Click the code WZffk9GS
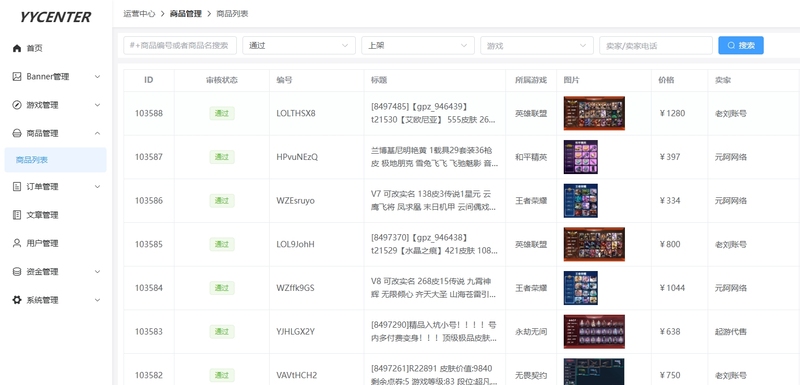The width and height of the screenshot is (800, 385). [x=295, y=288]
